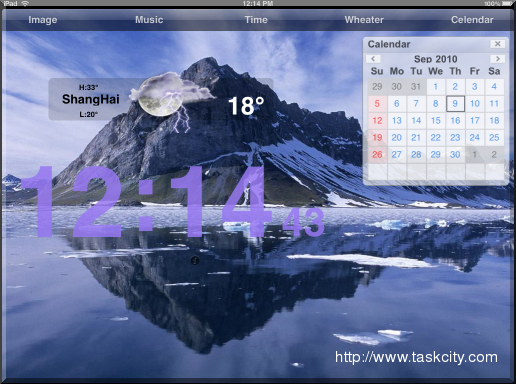The width and height of the screenshot is (516, 384).
Task: Open the Image menu
Action: [43, 20]
